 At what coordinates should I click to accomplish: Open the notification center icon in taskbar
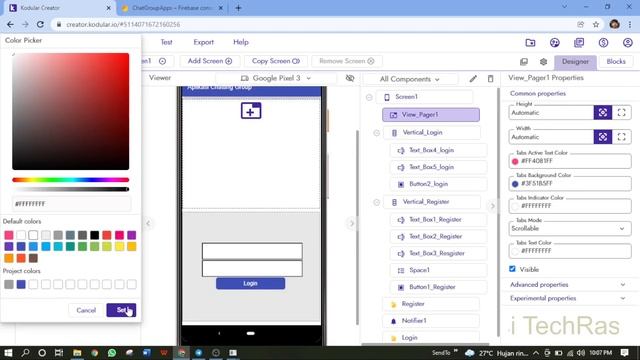pyautogui.click(x=624, y=353)
